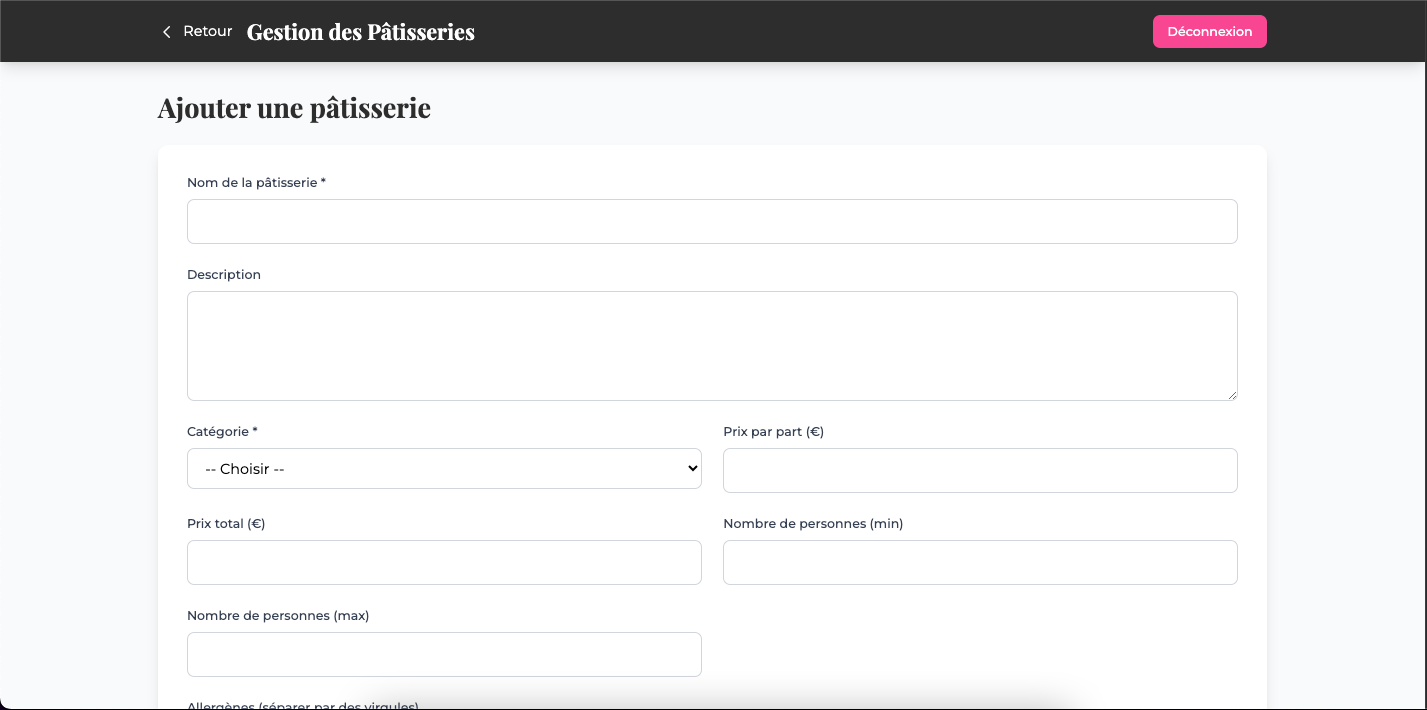This screenshot has height=710, width=1427.
Task: Click the 'Catégorie *' label text
Action: click(x=222, y=432)
